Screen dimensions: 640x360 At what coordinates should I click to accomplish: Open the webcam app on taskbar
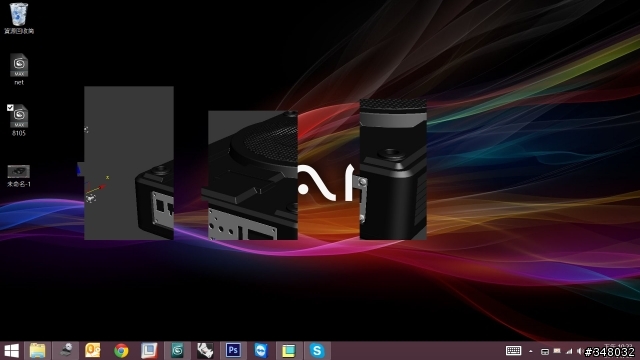click(x=66, y=351)
